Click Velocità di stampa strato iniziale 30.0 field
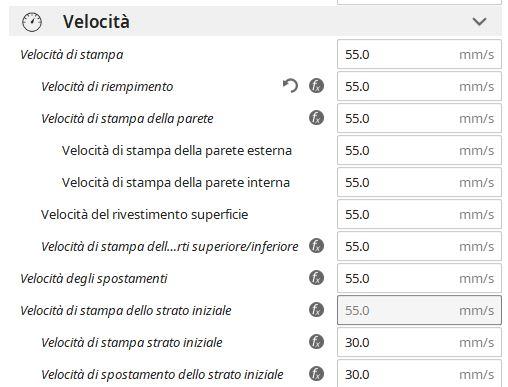508x387 pixels. coord(419,342)
